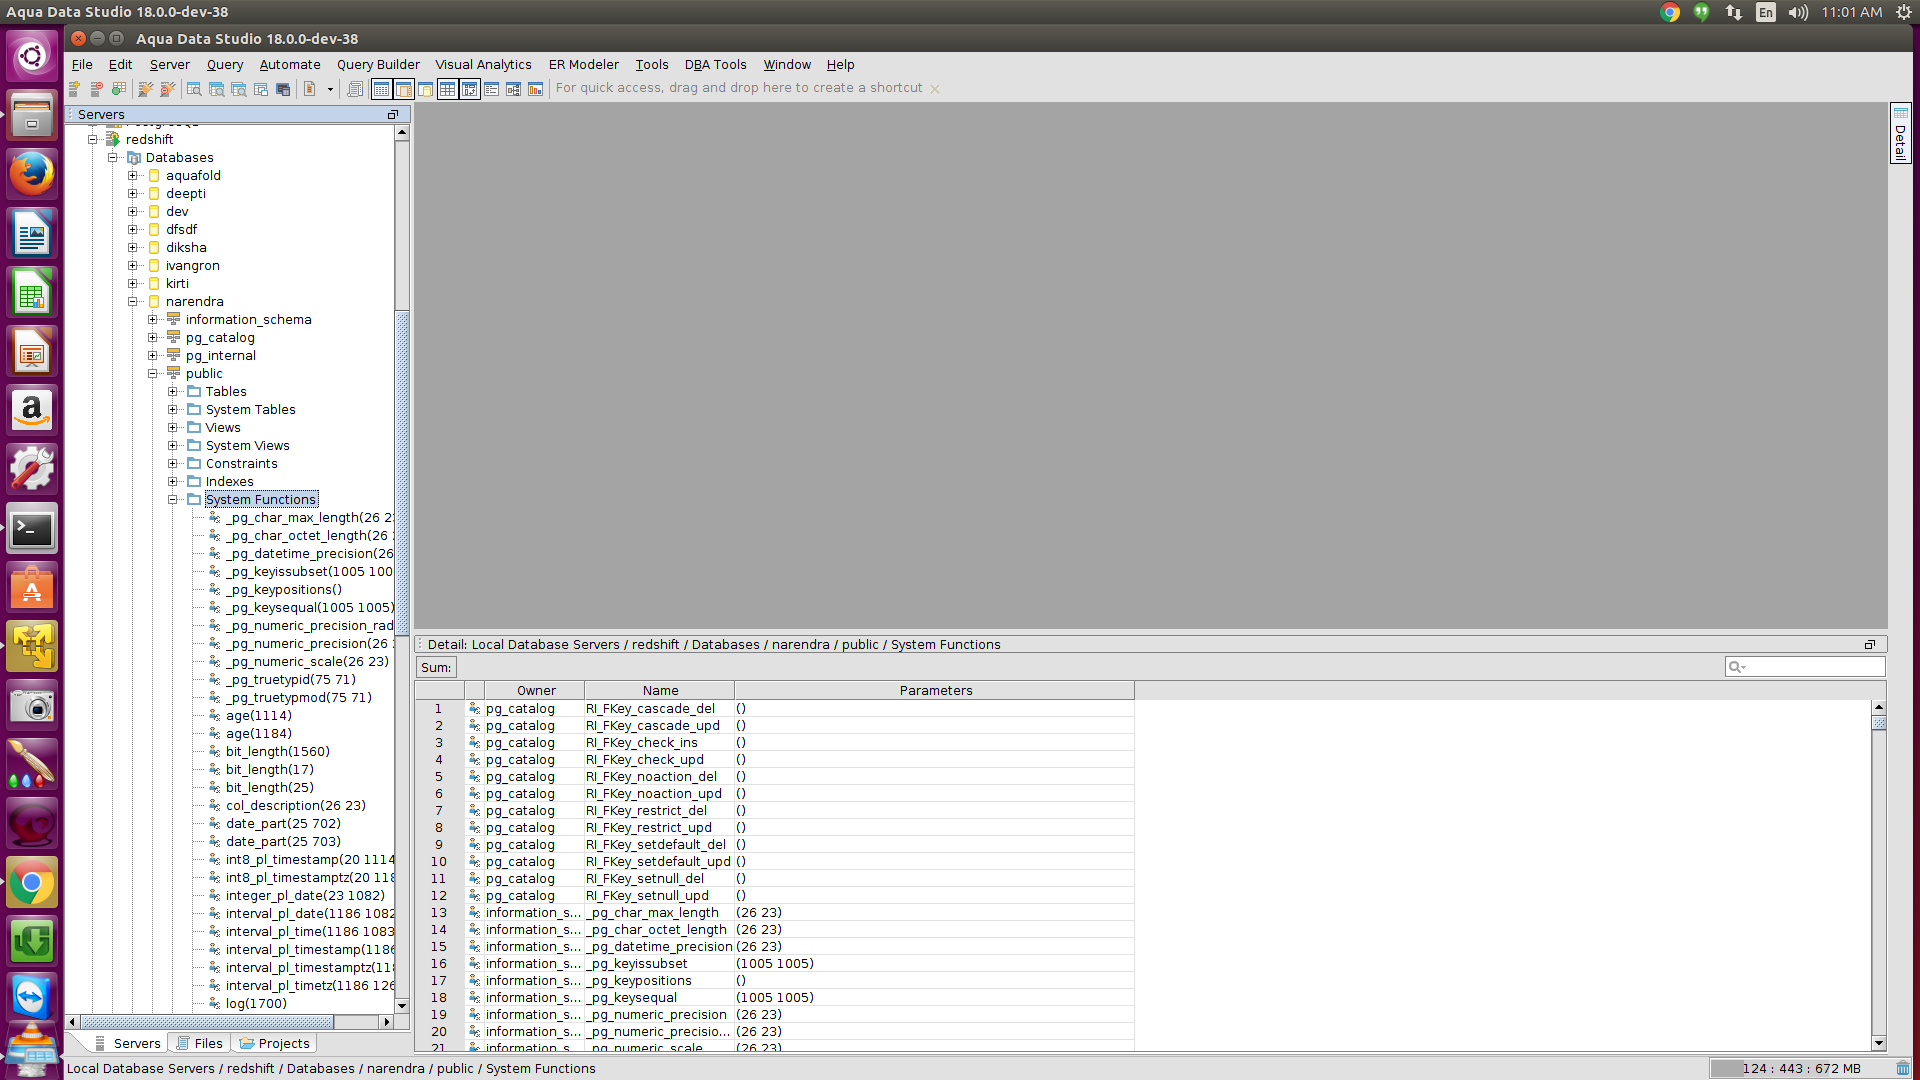Toggle the grid table view button
The width and height of the screenshot is (1920, 1080).
coord(447,89)
